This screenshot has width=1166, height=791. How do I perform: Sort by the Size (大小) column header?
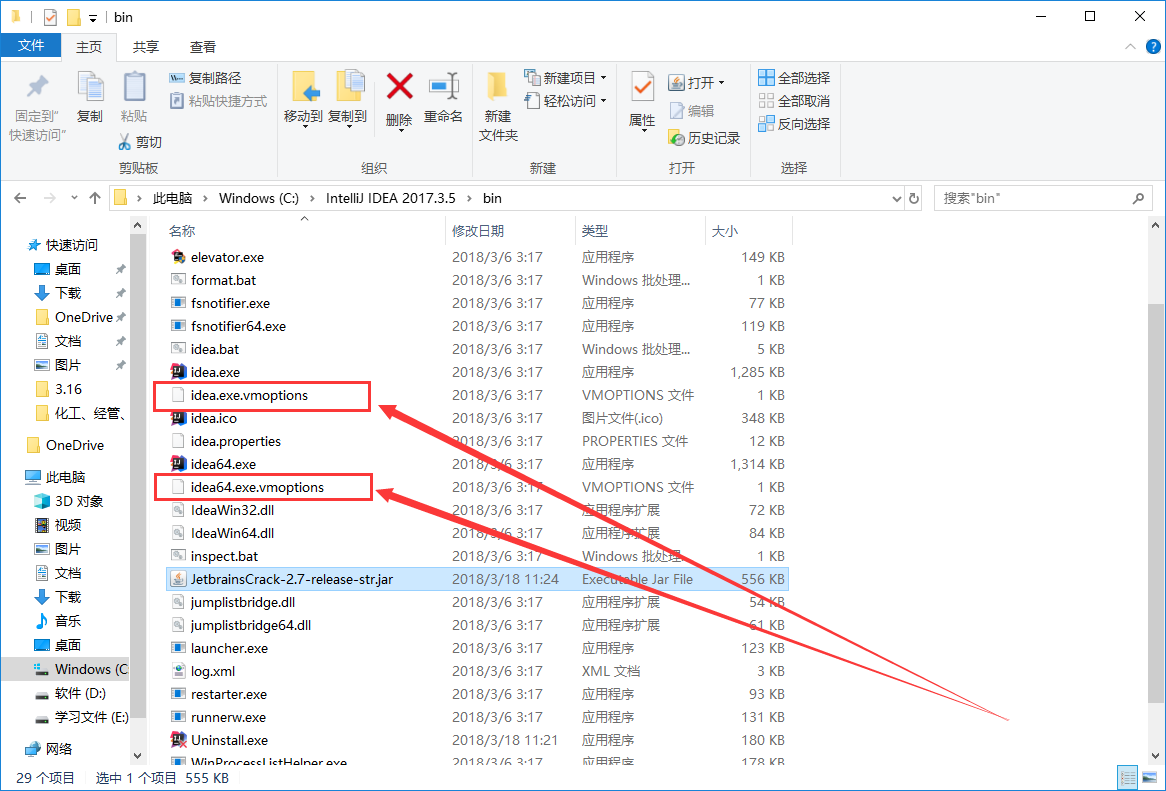point(725,231)
